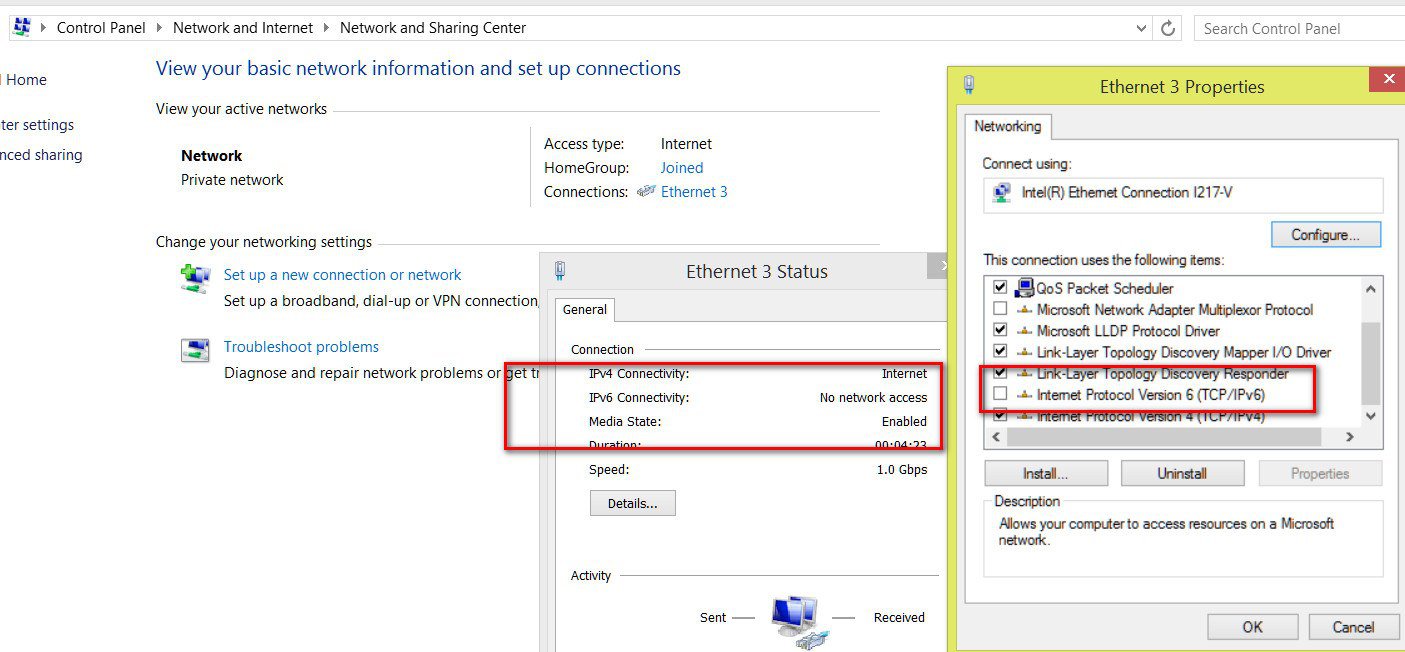Click the Ethernet 3 Properties title bar icon

point(968,86)
